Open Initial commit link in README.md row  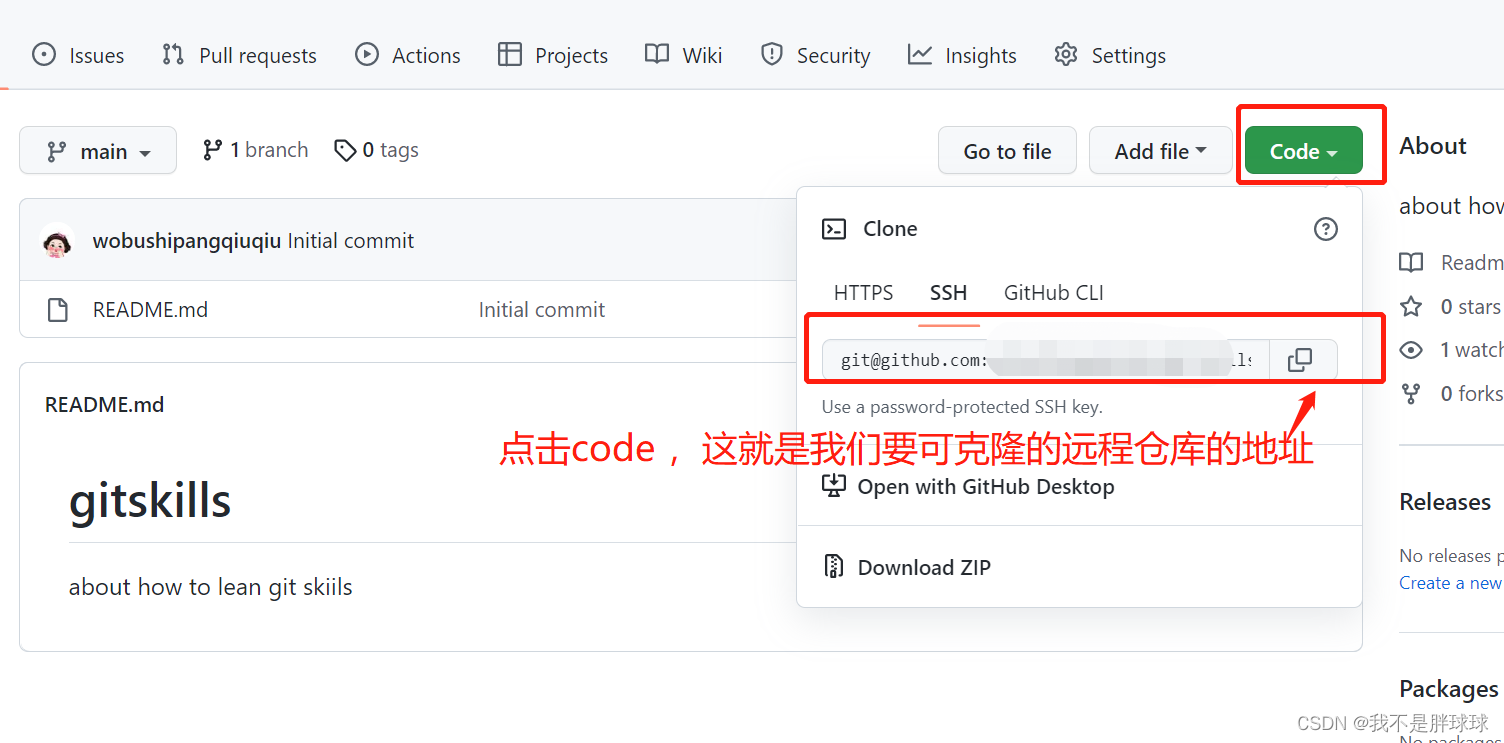pyautogui.click(x=542, y=310)
